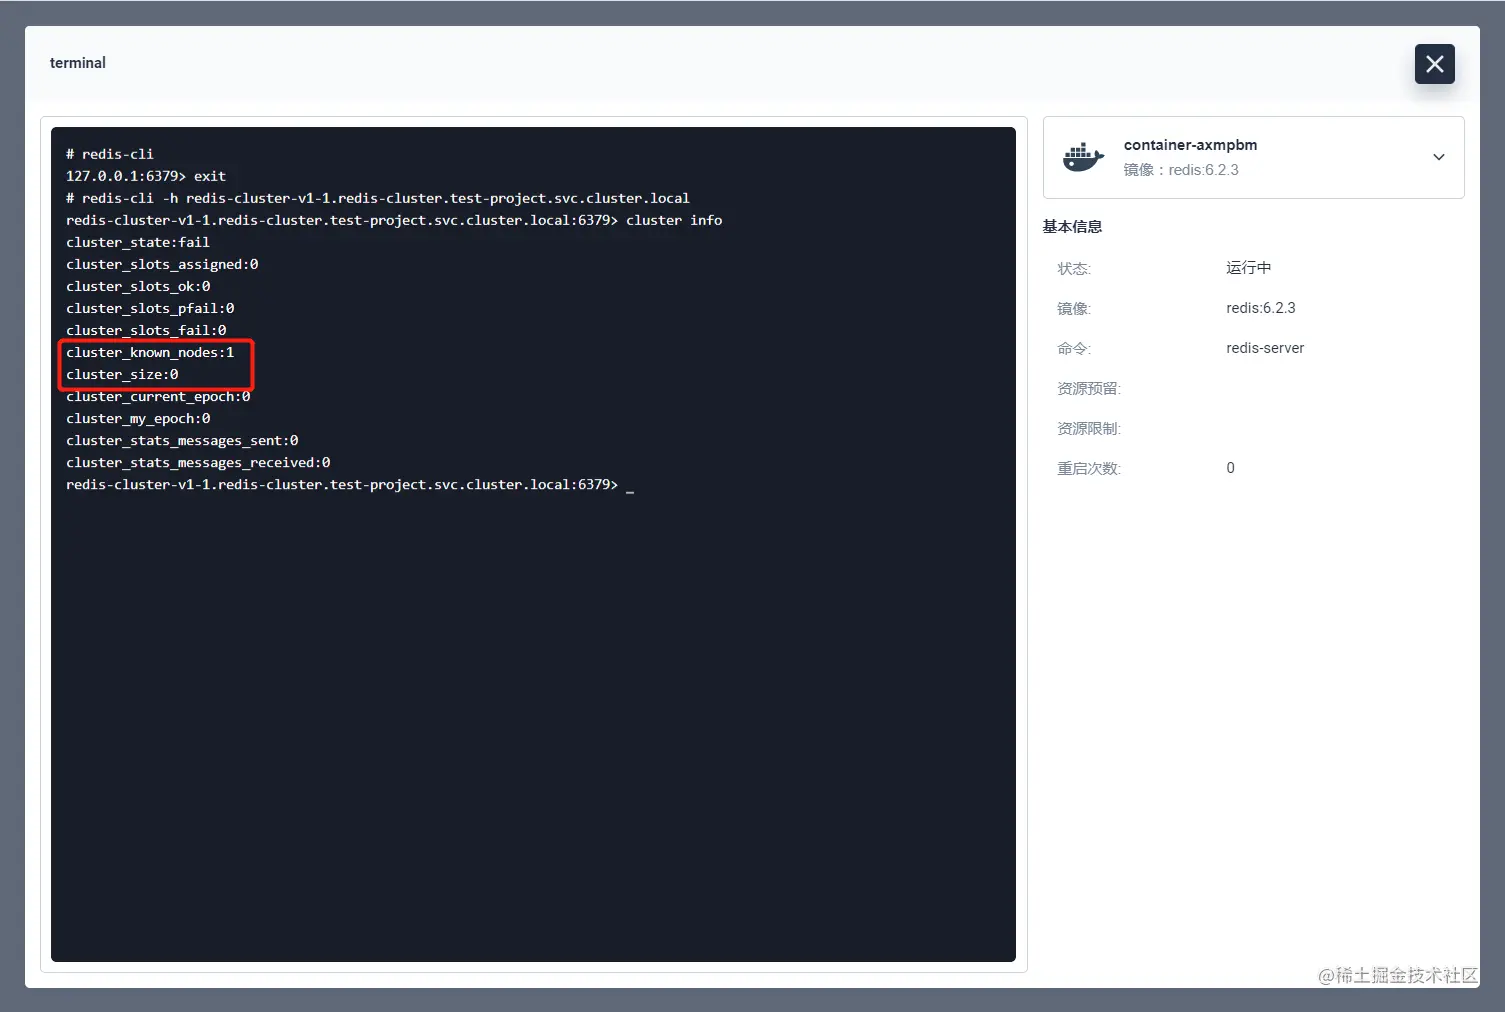Click the 重启次数 label
This screenshot has width=1505, height=1012.
1089,468
